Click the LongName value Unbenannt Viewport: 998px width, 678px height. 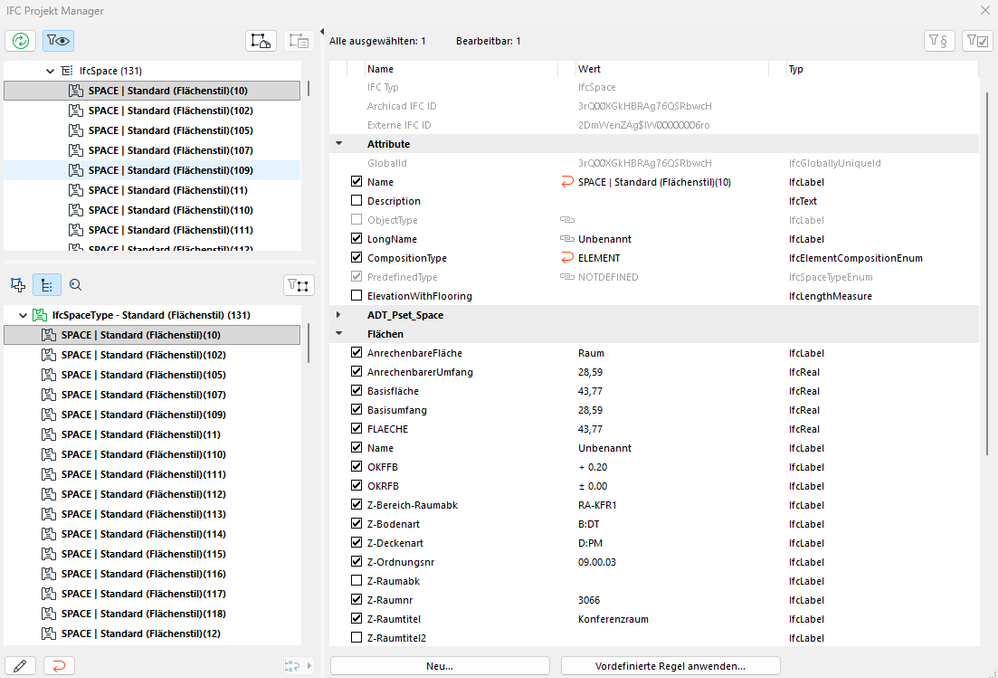[x=605, y=239]
